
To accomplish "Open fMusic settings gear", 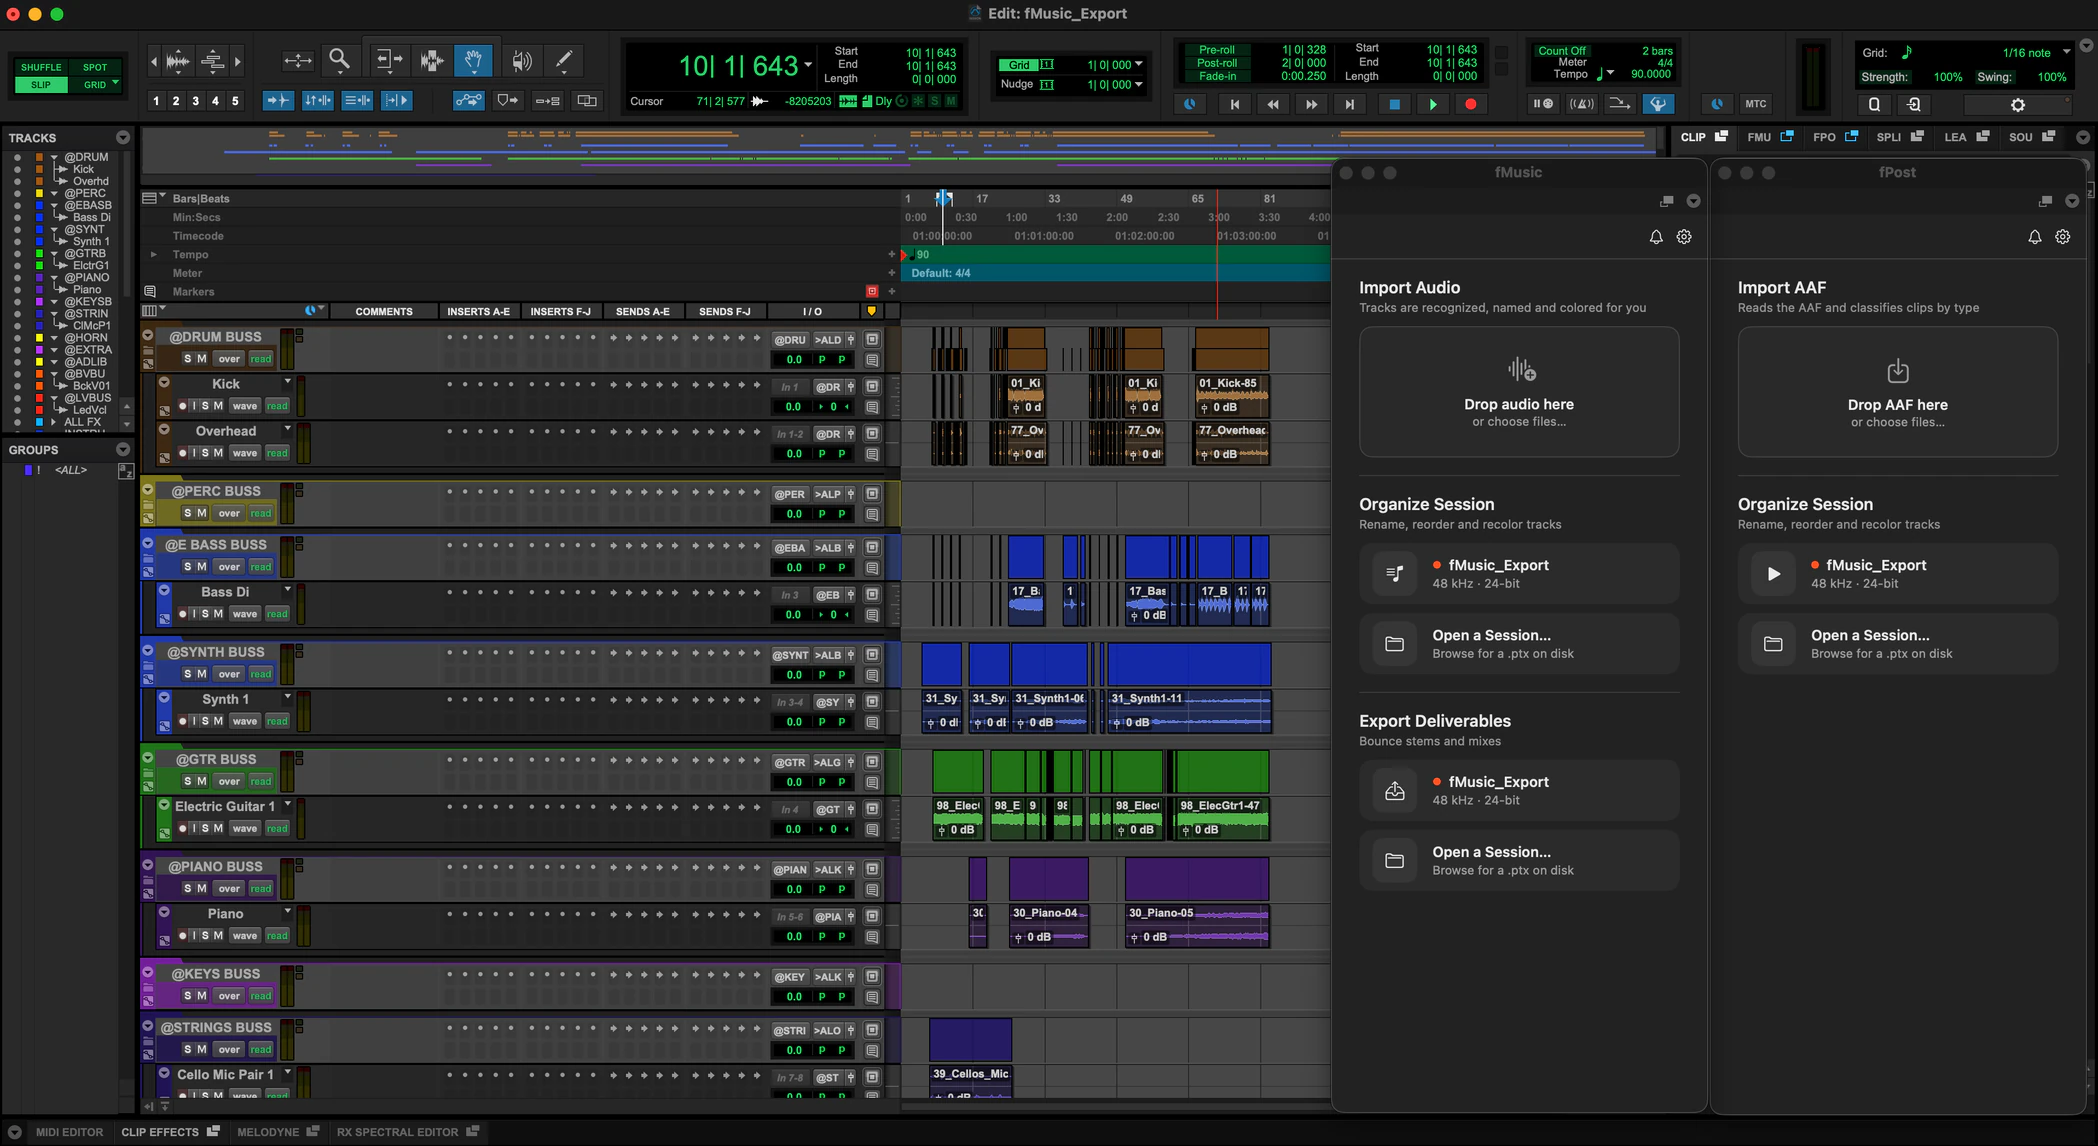I will (x=1684, y=237).
